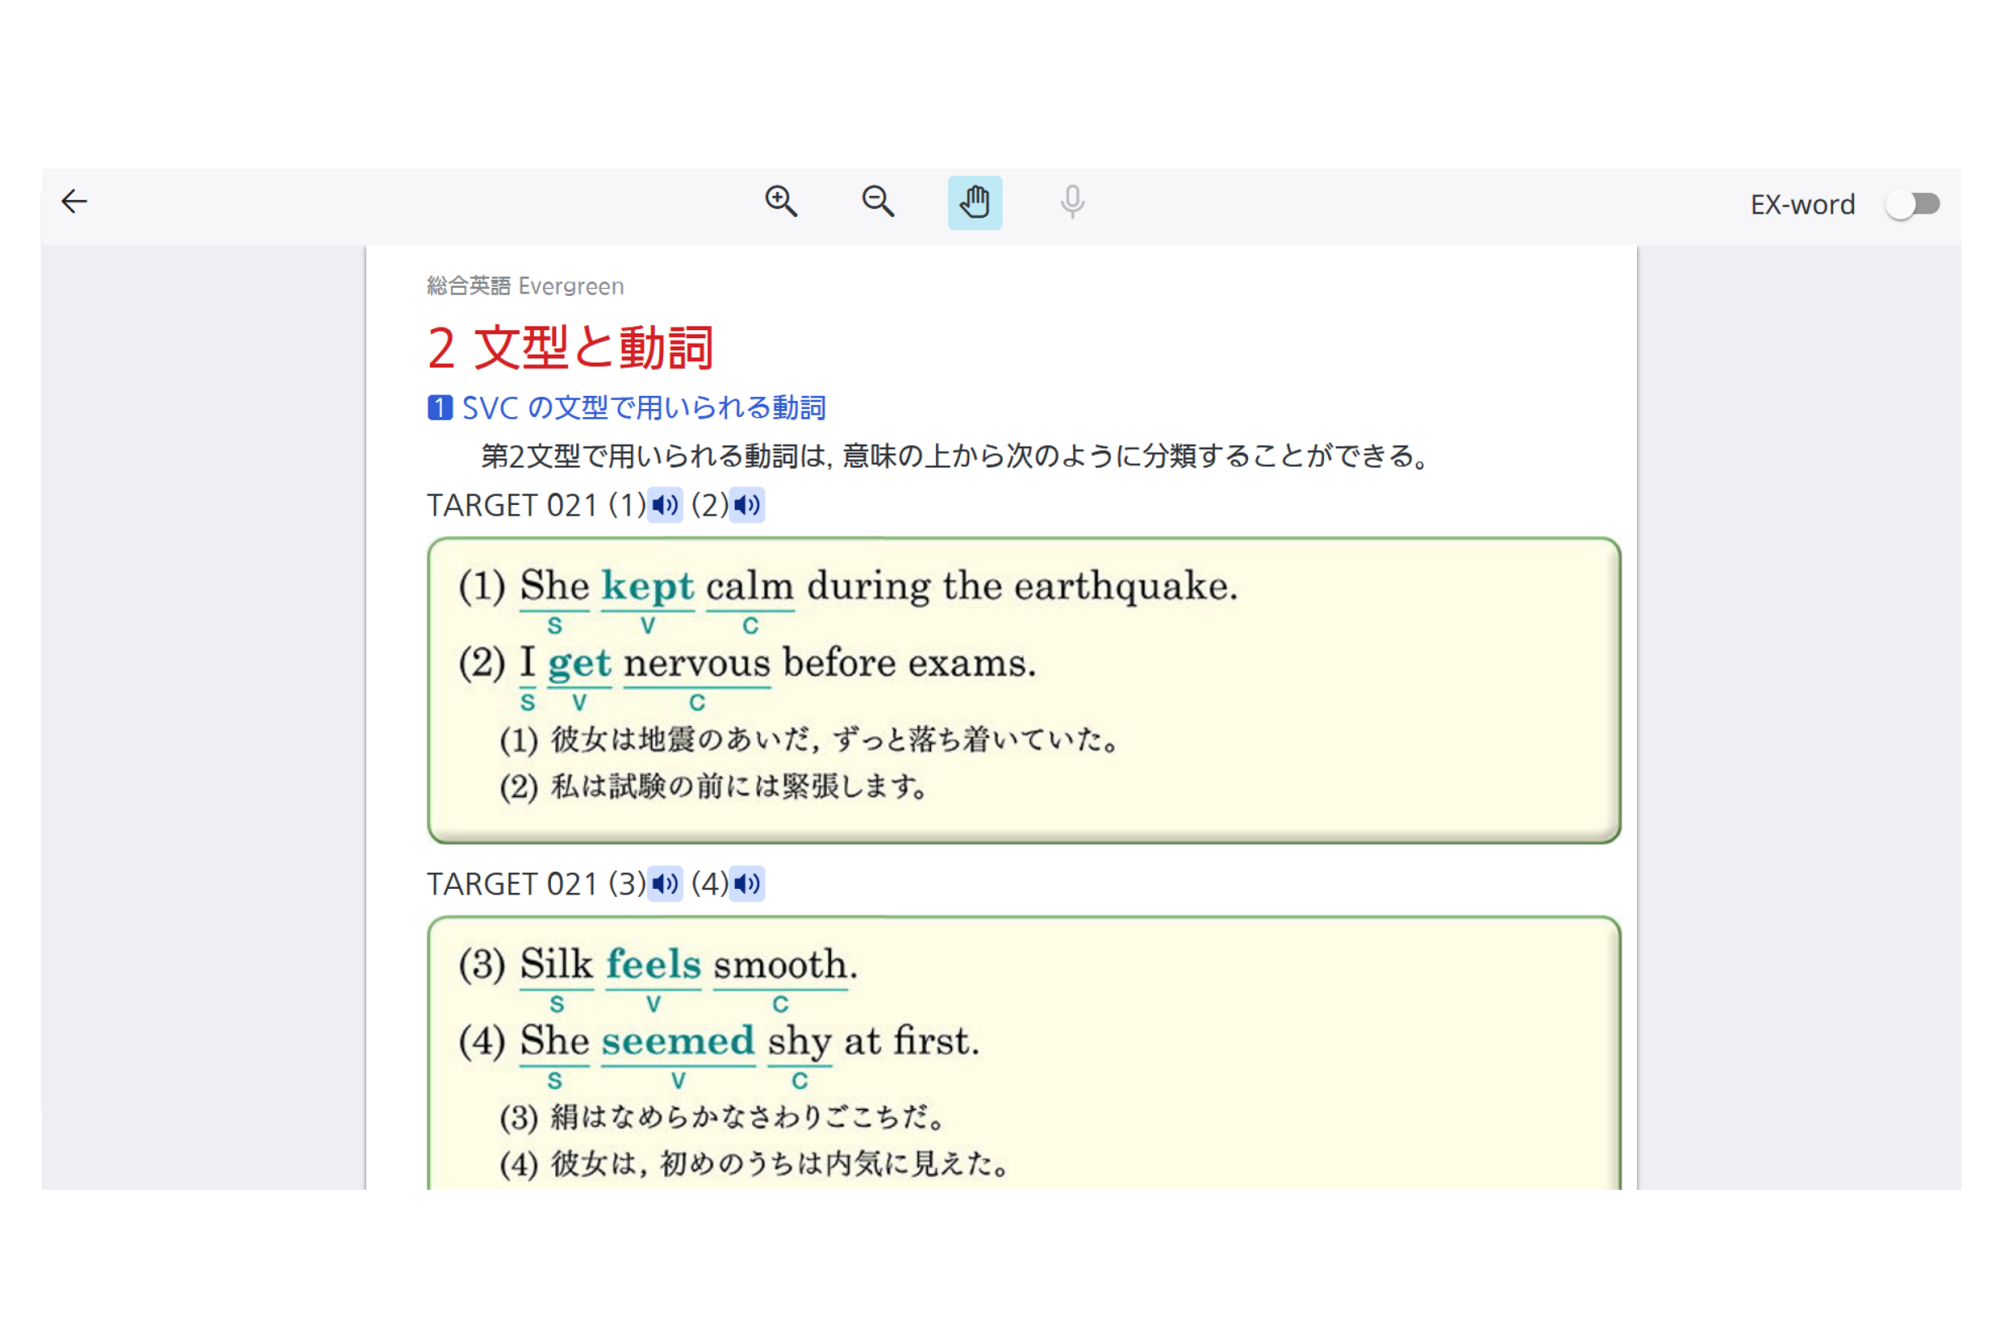Viewport: 2000px width, 1331px height.
Task: Click the highlighted verb kept
Action: click(x=647, y=587)
